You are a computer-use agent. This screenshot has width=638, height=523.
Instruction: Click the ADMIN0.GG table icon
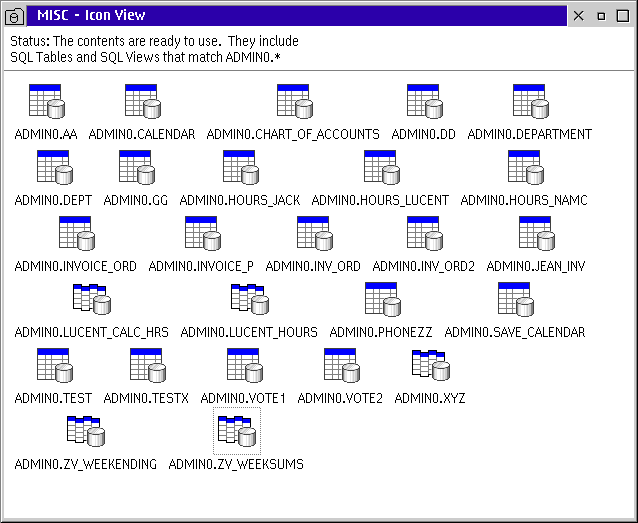point(137,167)
